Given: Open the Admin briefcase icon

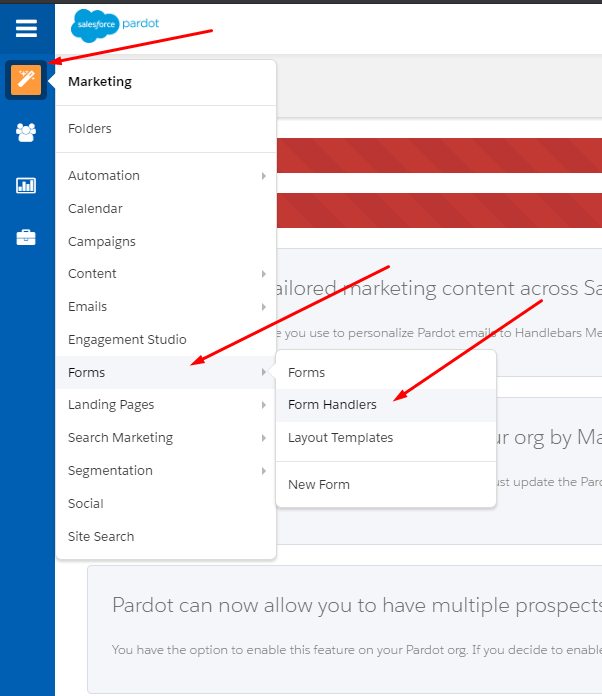Looking at the screenshot, I should (x=26, y=237).
